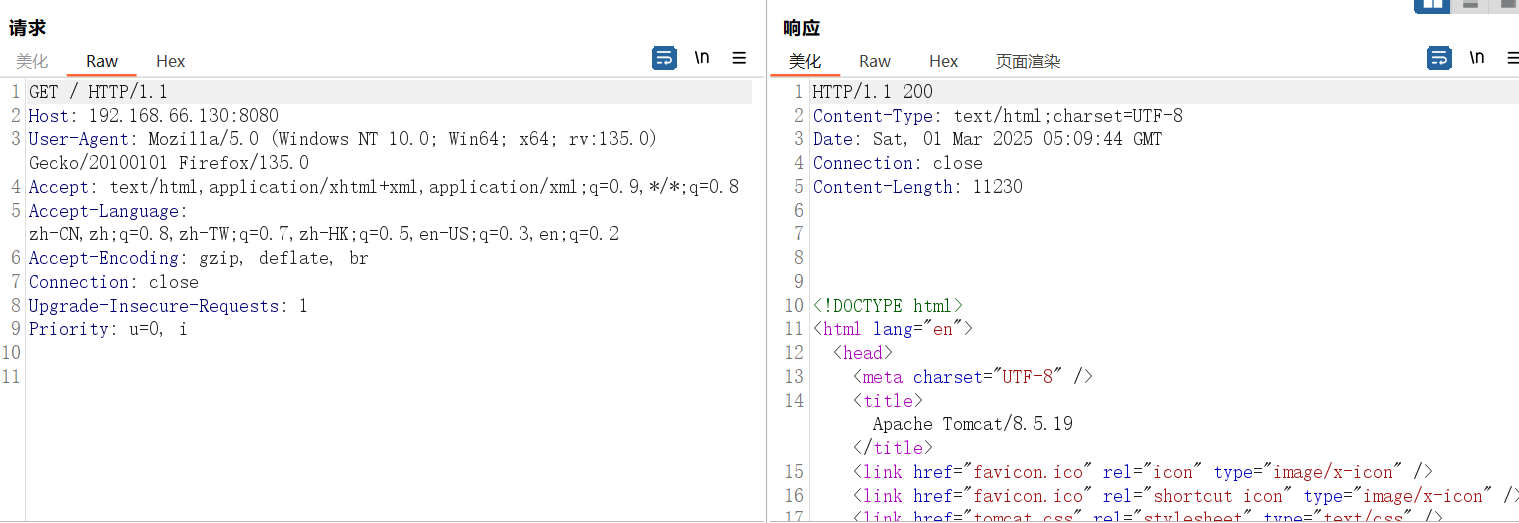The image size is (1519, 523).
Task: Switch the request view to Hex
Action: pos(171,61)
